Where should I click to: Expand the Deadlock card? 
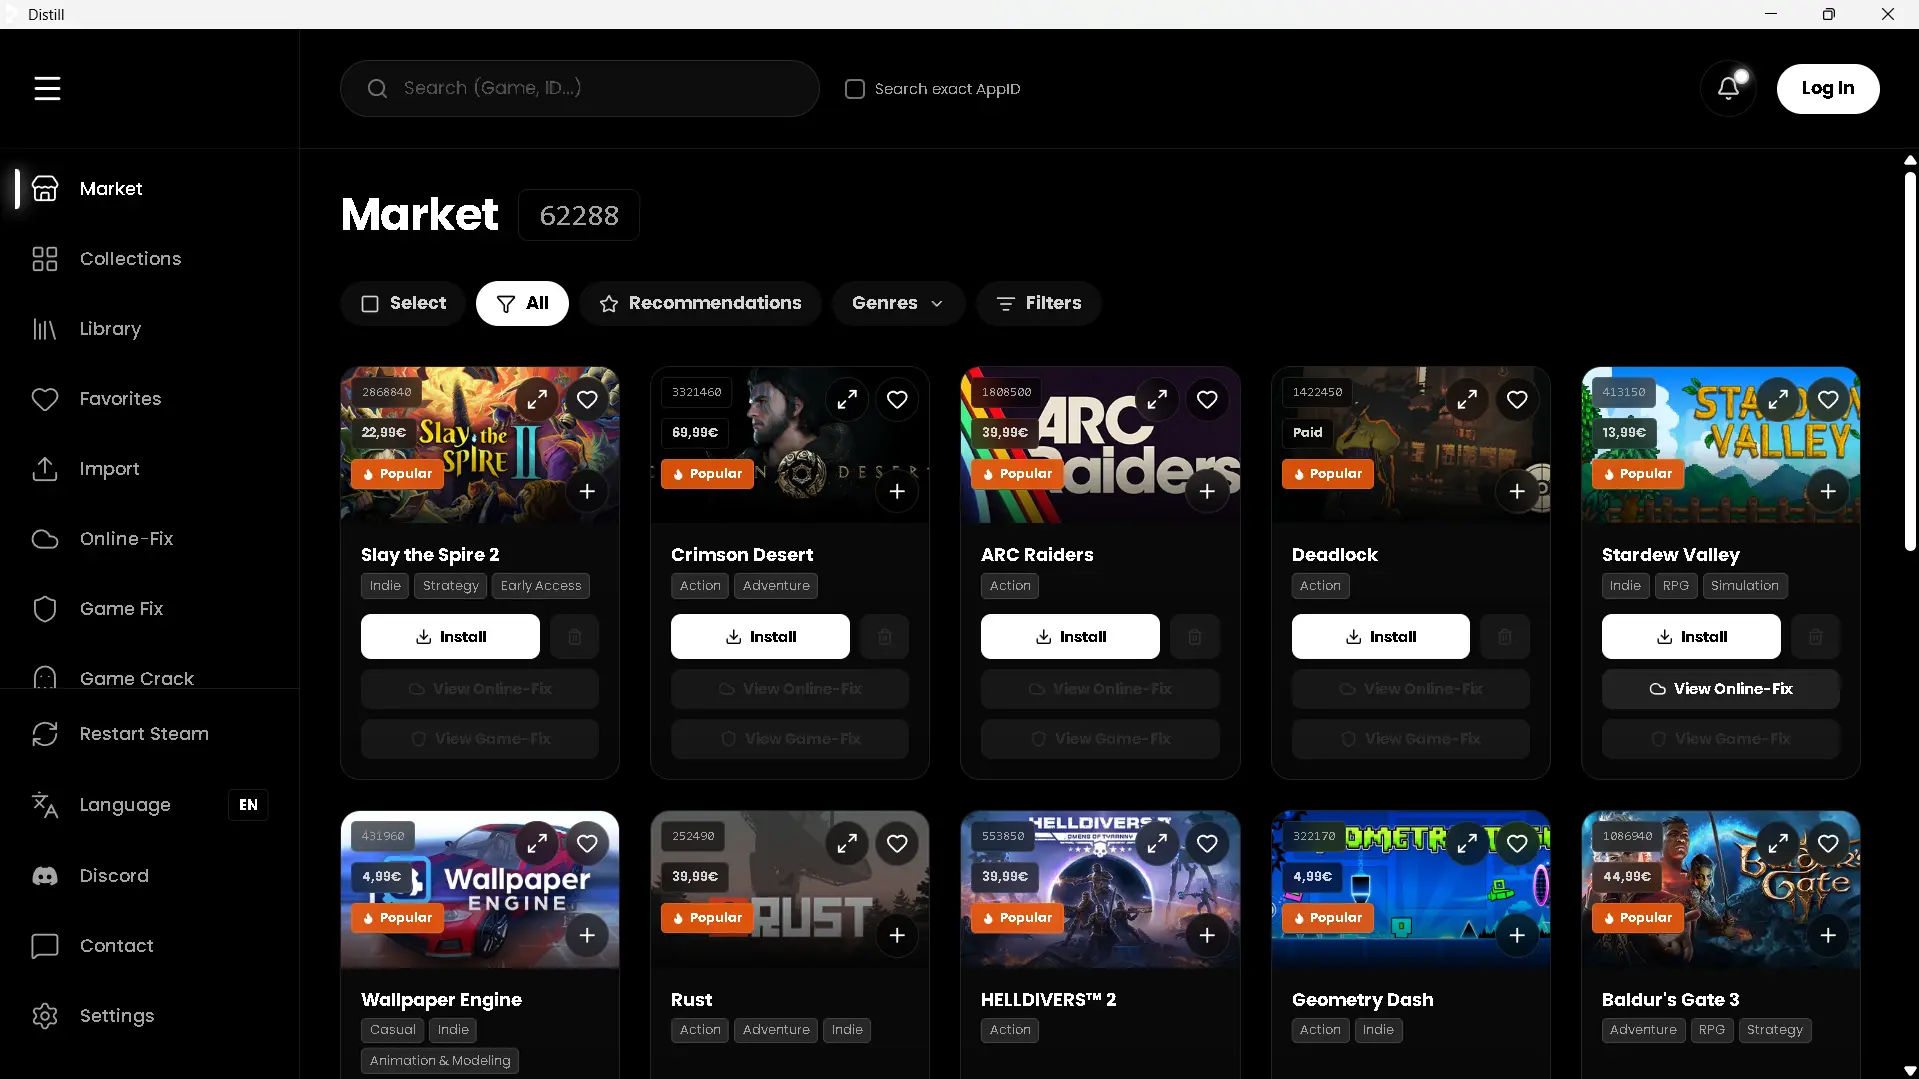1467,400
